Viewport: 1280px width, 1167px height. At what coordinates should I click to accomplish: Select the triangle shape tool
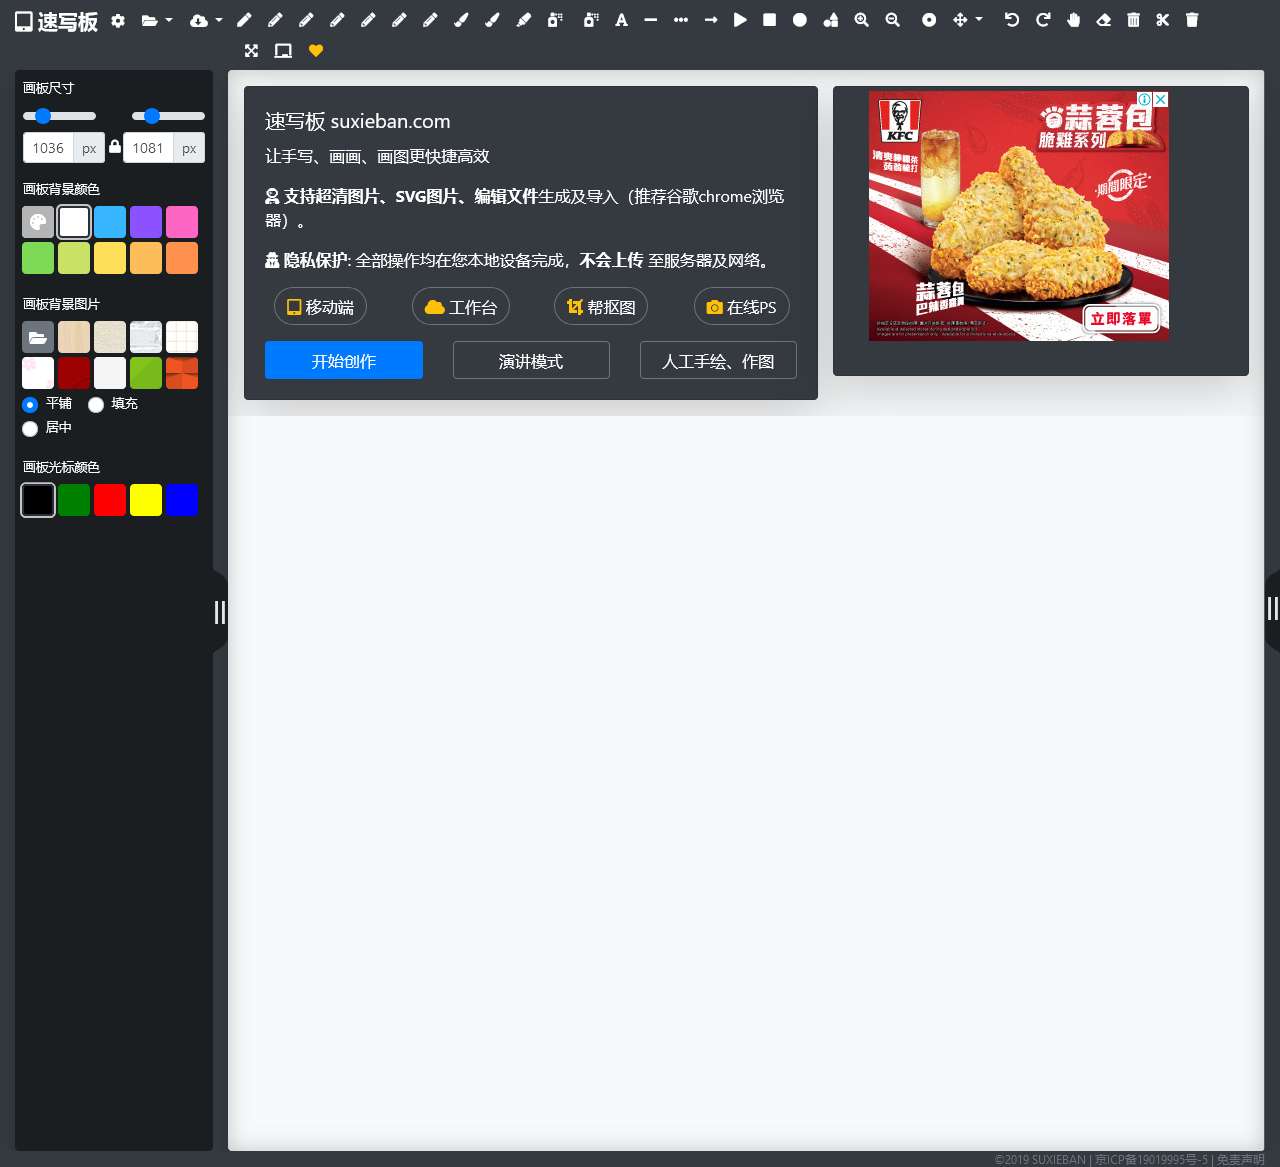coord(740,20)
